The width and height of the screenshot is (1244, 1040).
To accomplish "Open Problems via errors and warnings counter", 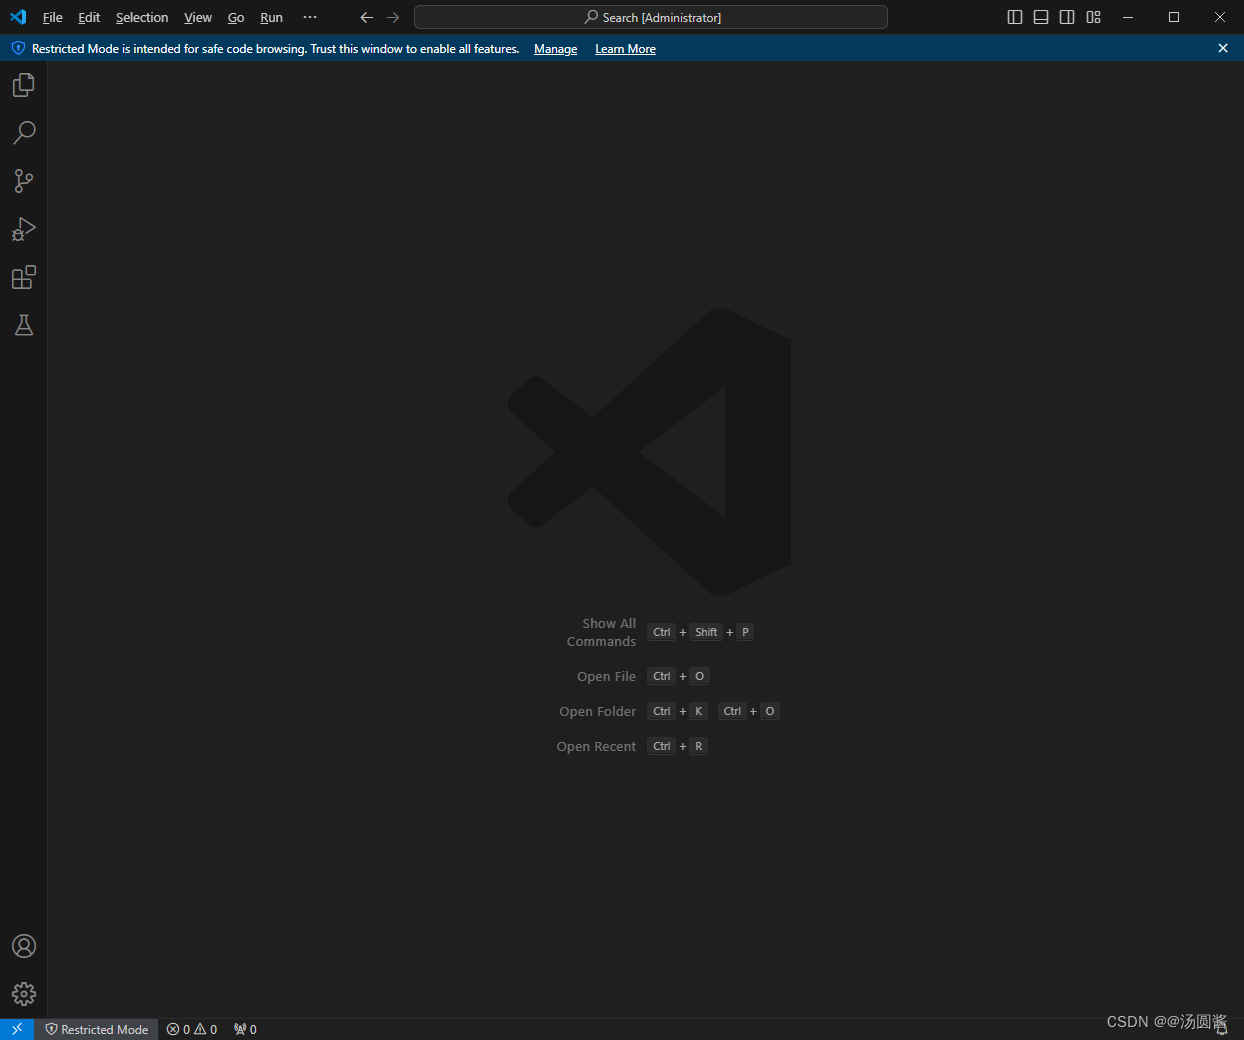I will (x=192, y=1029).
